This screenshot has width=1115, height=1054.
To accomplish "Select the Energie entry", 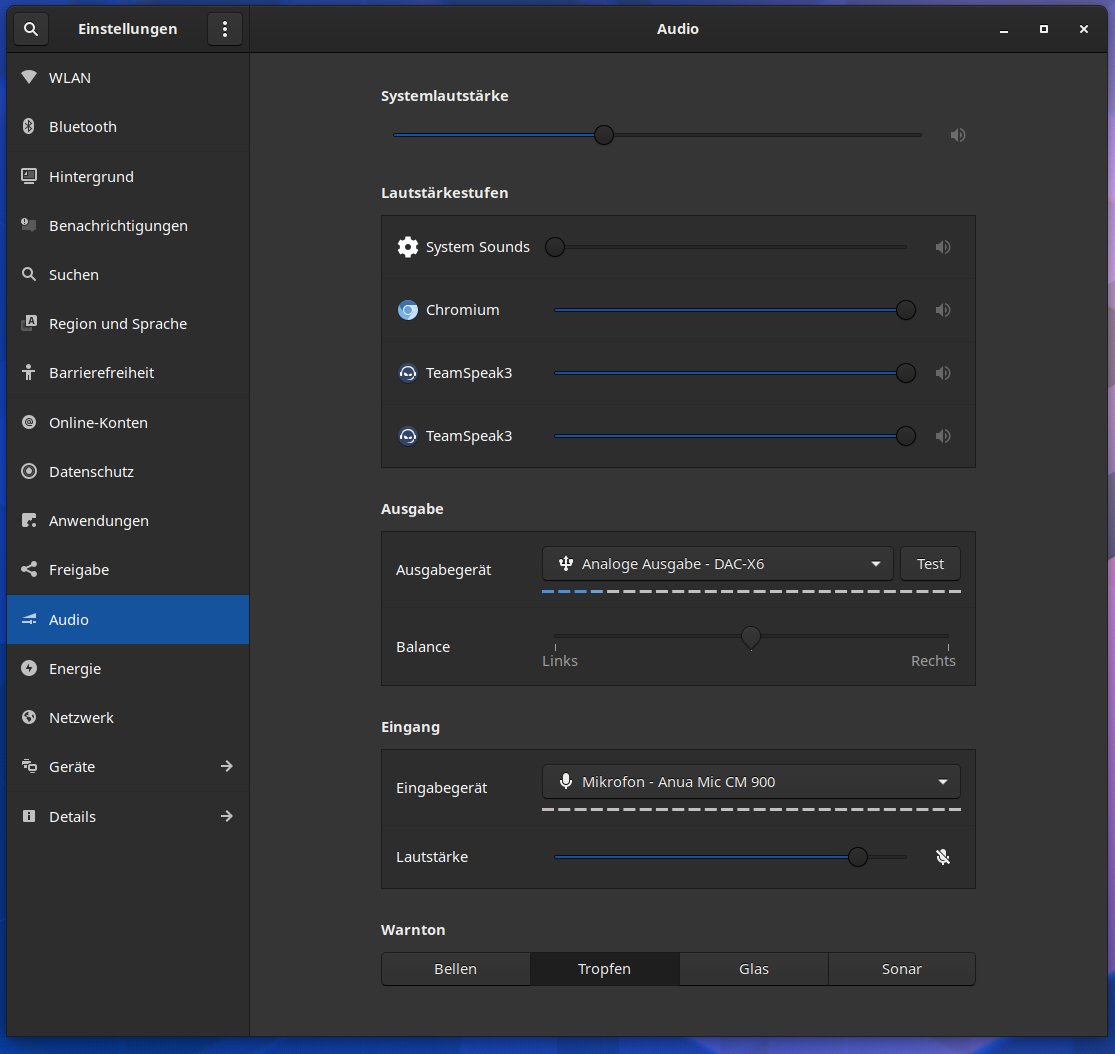I will [128, 669].
